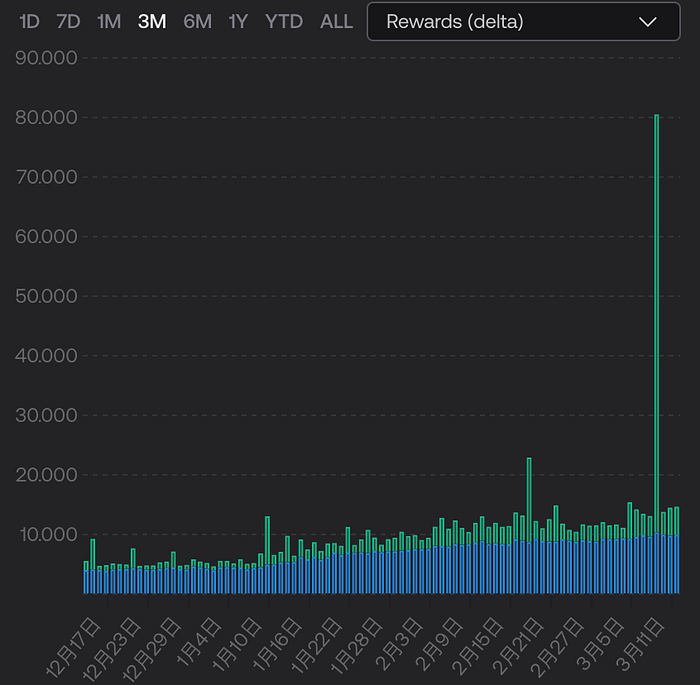Switch to the 1M range
The width and height of the screenshot is (700, 685).
(109, 21)
